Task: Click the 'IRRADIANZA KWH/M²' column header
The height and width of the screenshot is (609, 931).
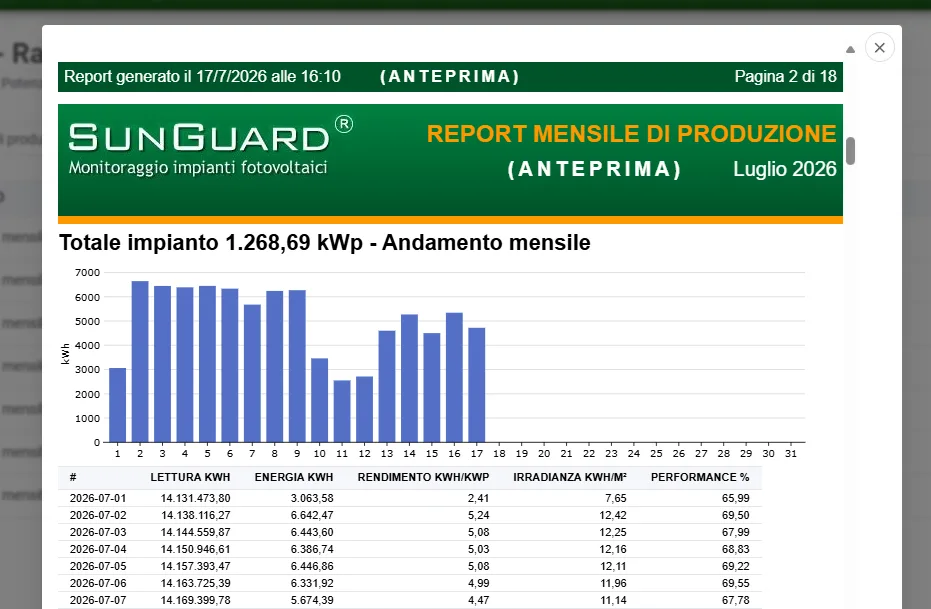Action: point(570,477)
